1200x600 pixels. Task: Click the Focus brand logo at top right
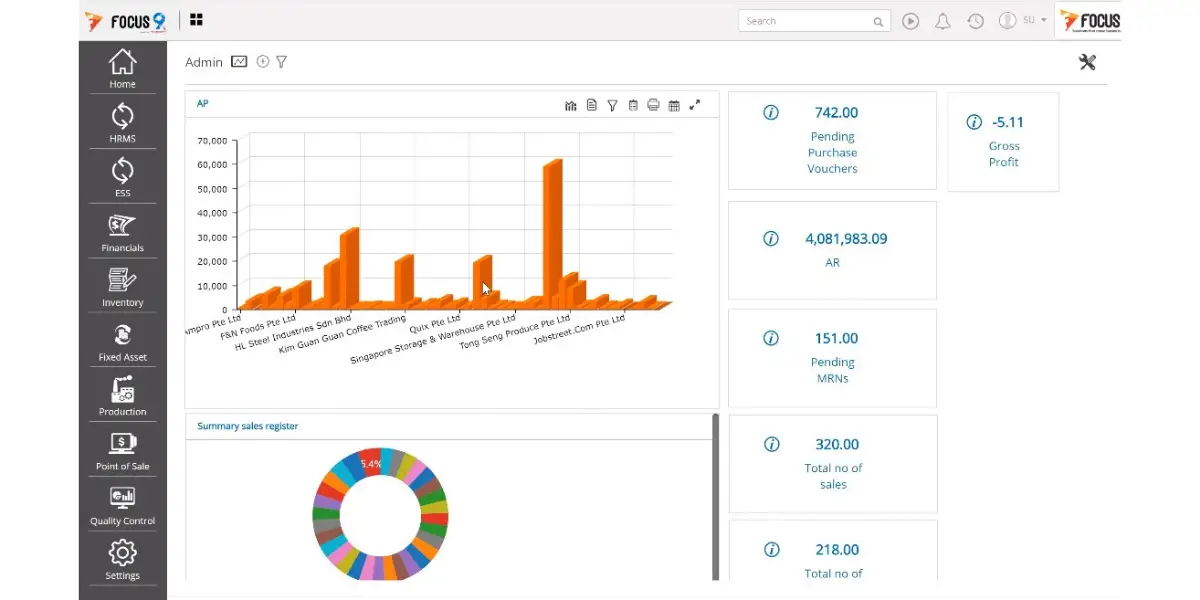pos(1090,20)
